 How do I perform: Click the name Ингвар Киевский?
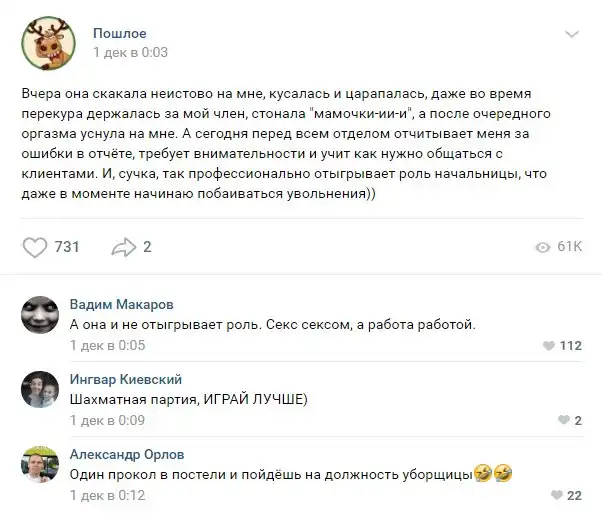click(124, 379)
